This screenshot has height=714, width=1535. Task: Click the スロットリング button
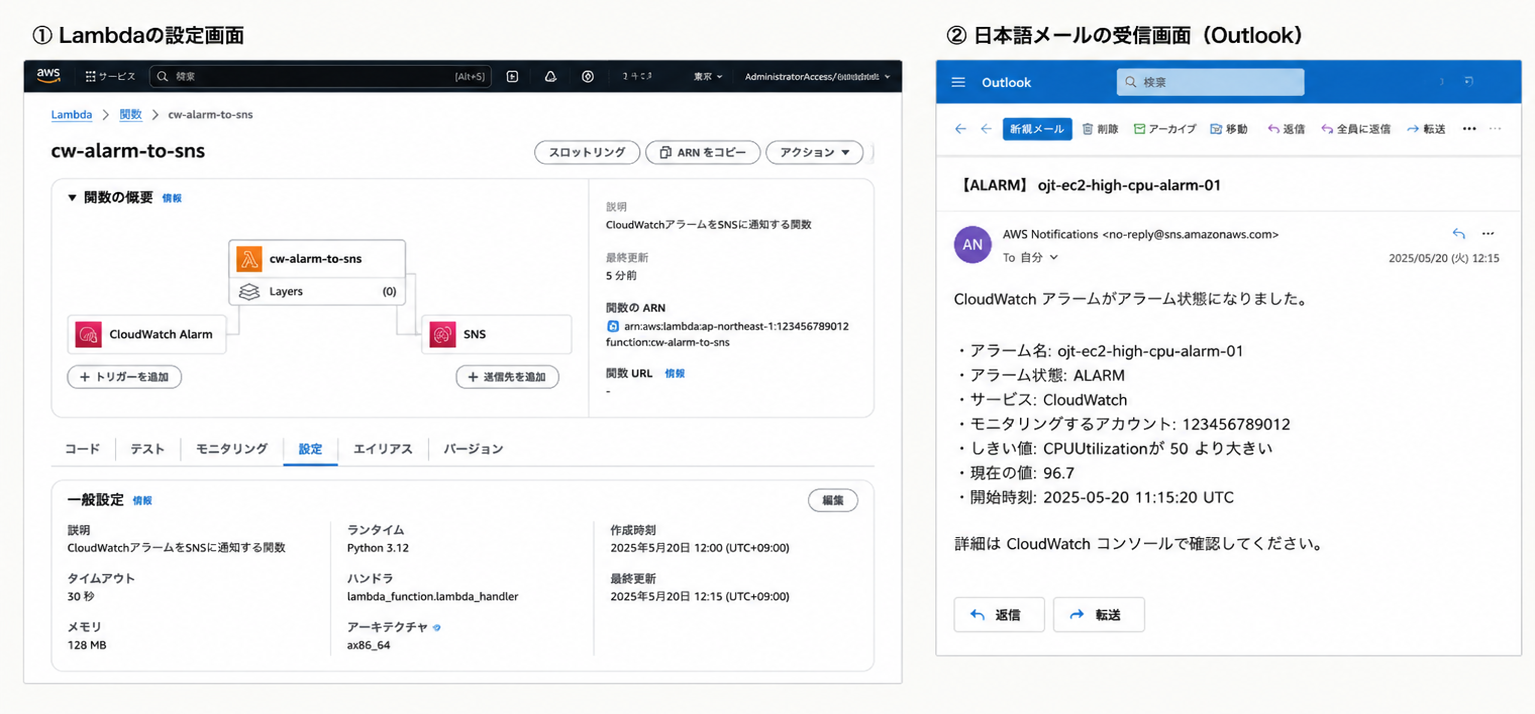tap(587, 152)
